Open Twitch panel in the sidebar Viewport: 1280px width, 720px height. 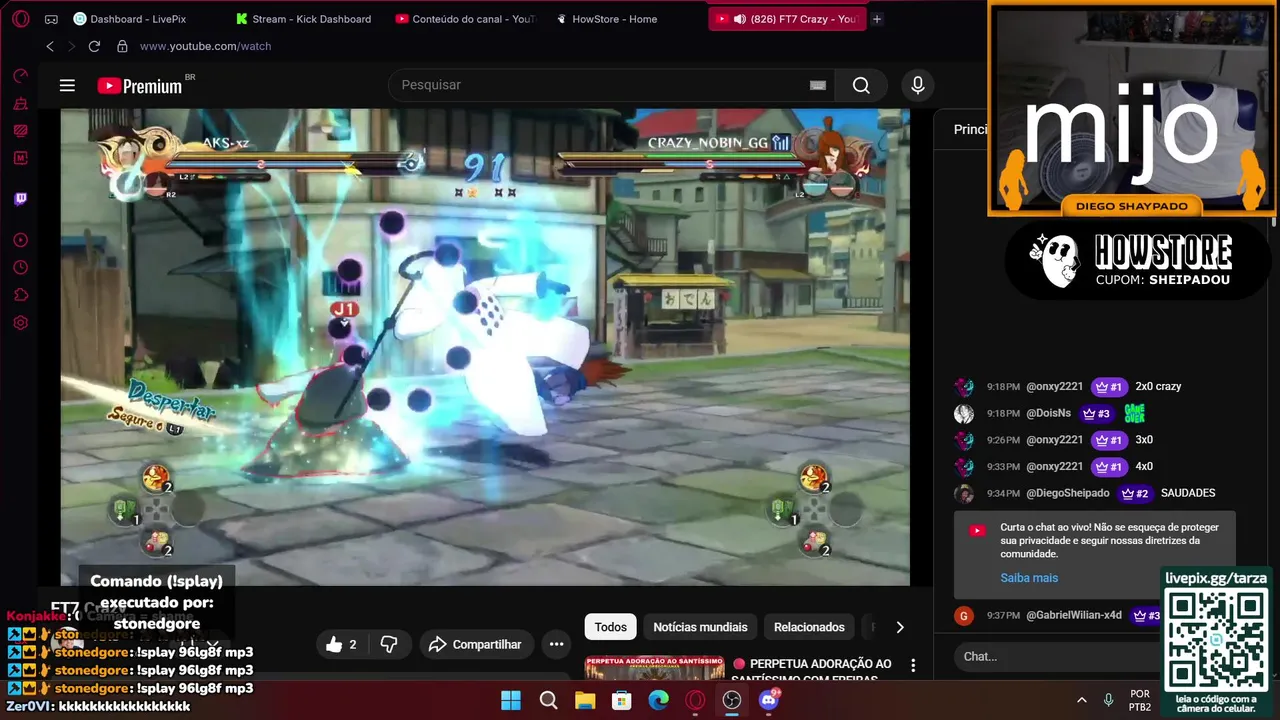(20, 198)
